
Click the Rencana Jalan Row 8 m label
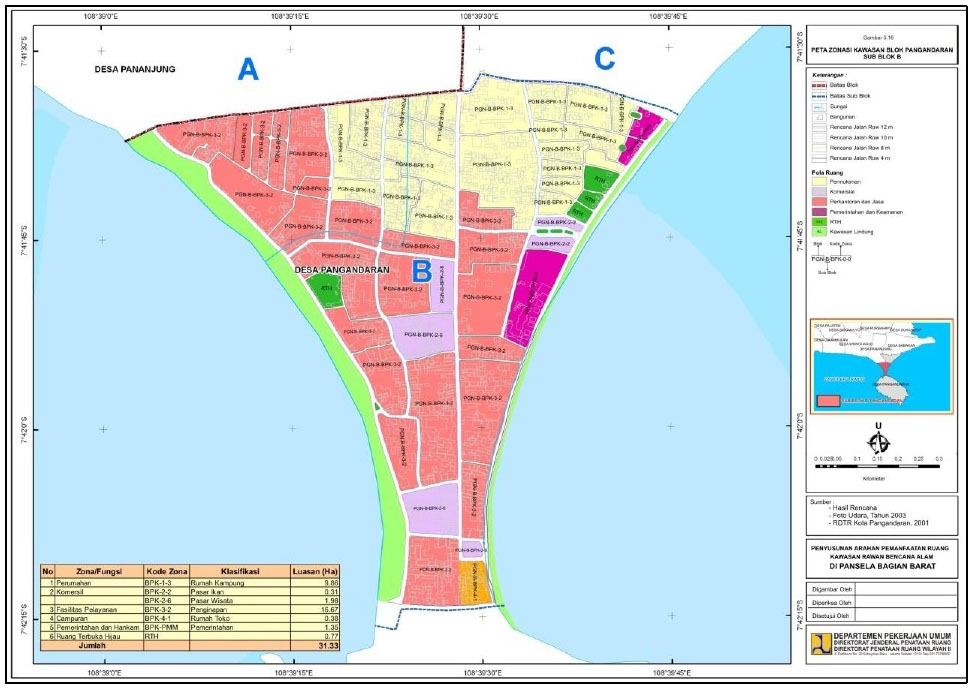[x=860, y=148]
